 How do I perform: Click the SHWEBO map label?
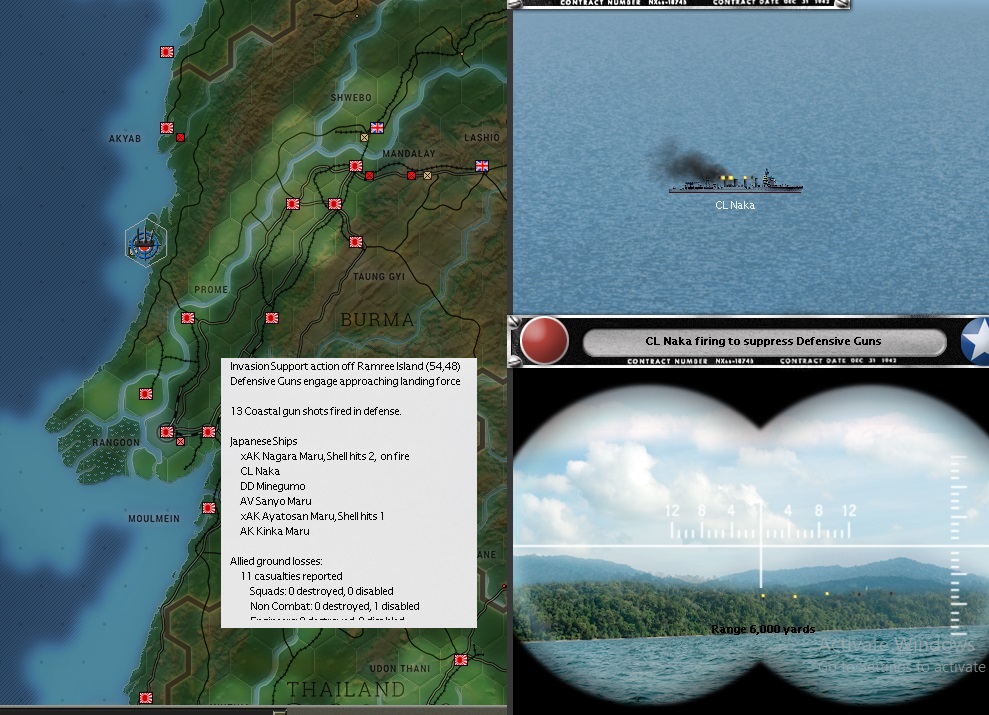click(x=351, y=98)
